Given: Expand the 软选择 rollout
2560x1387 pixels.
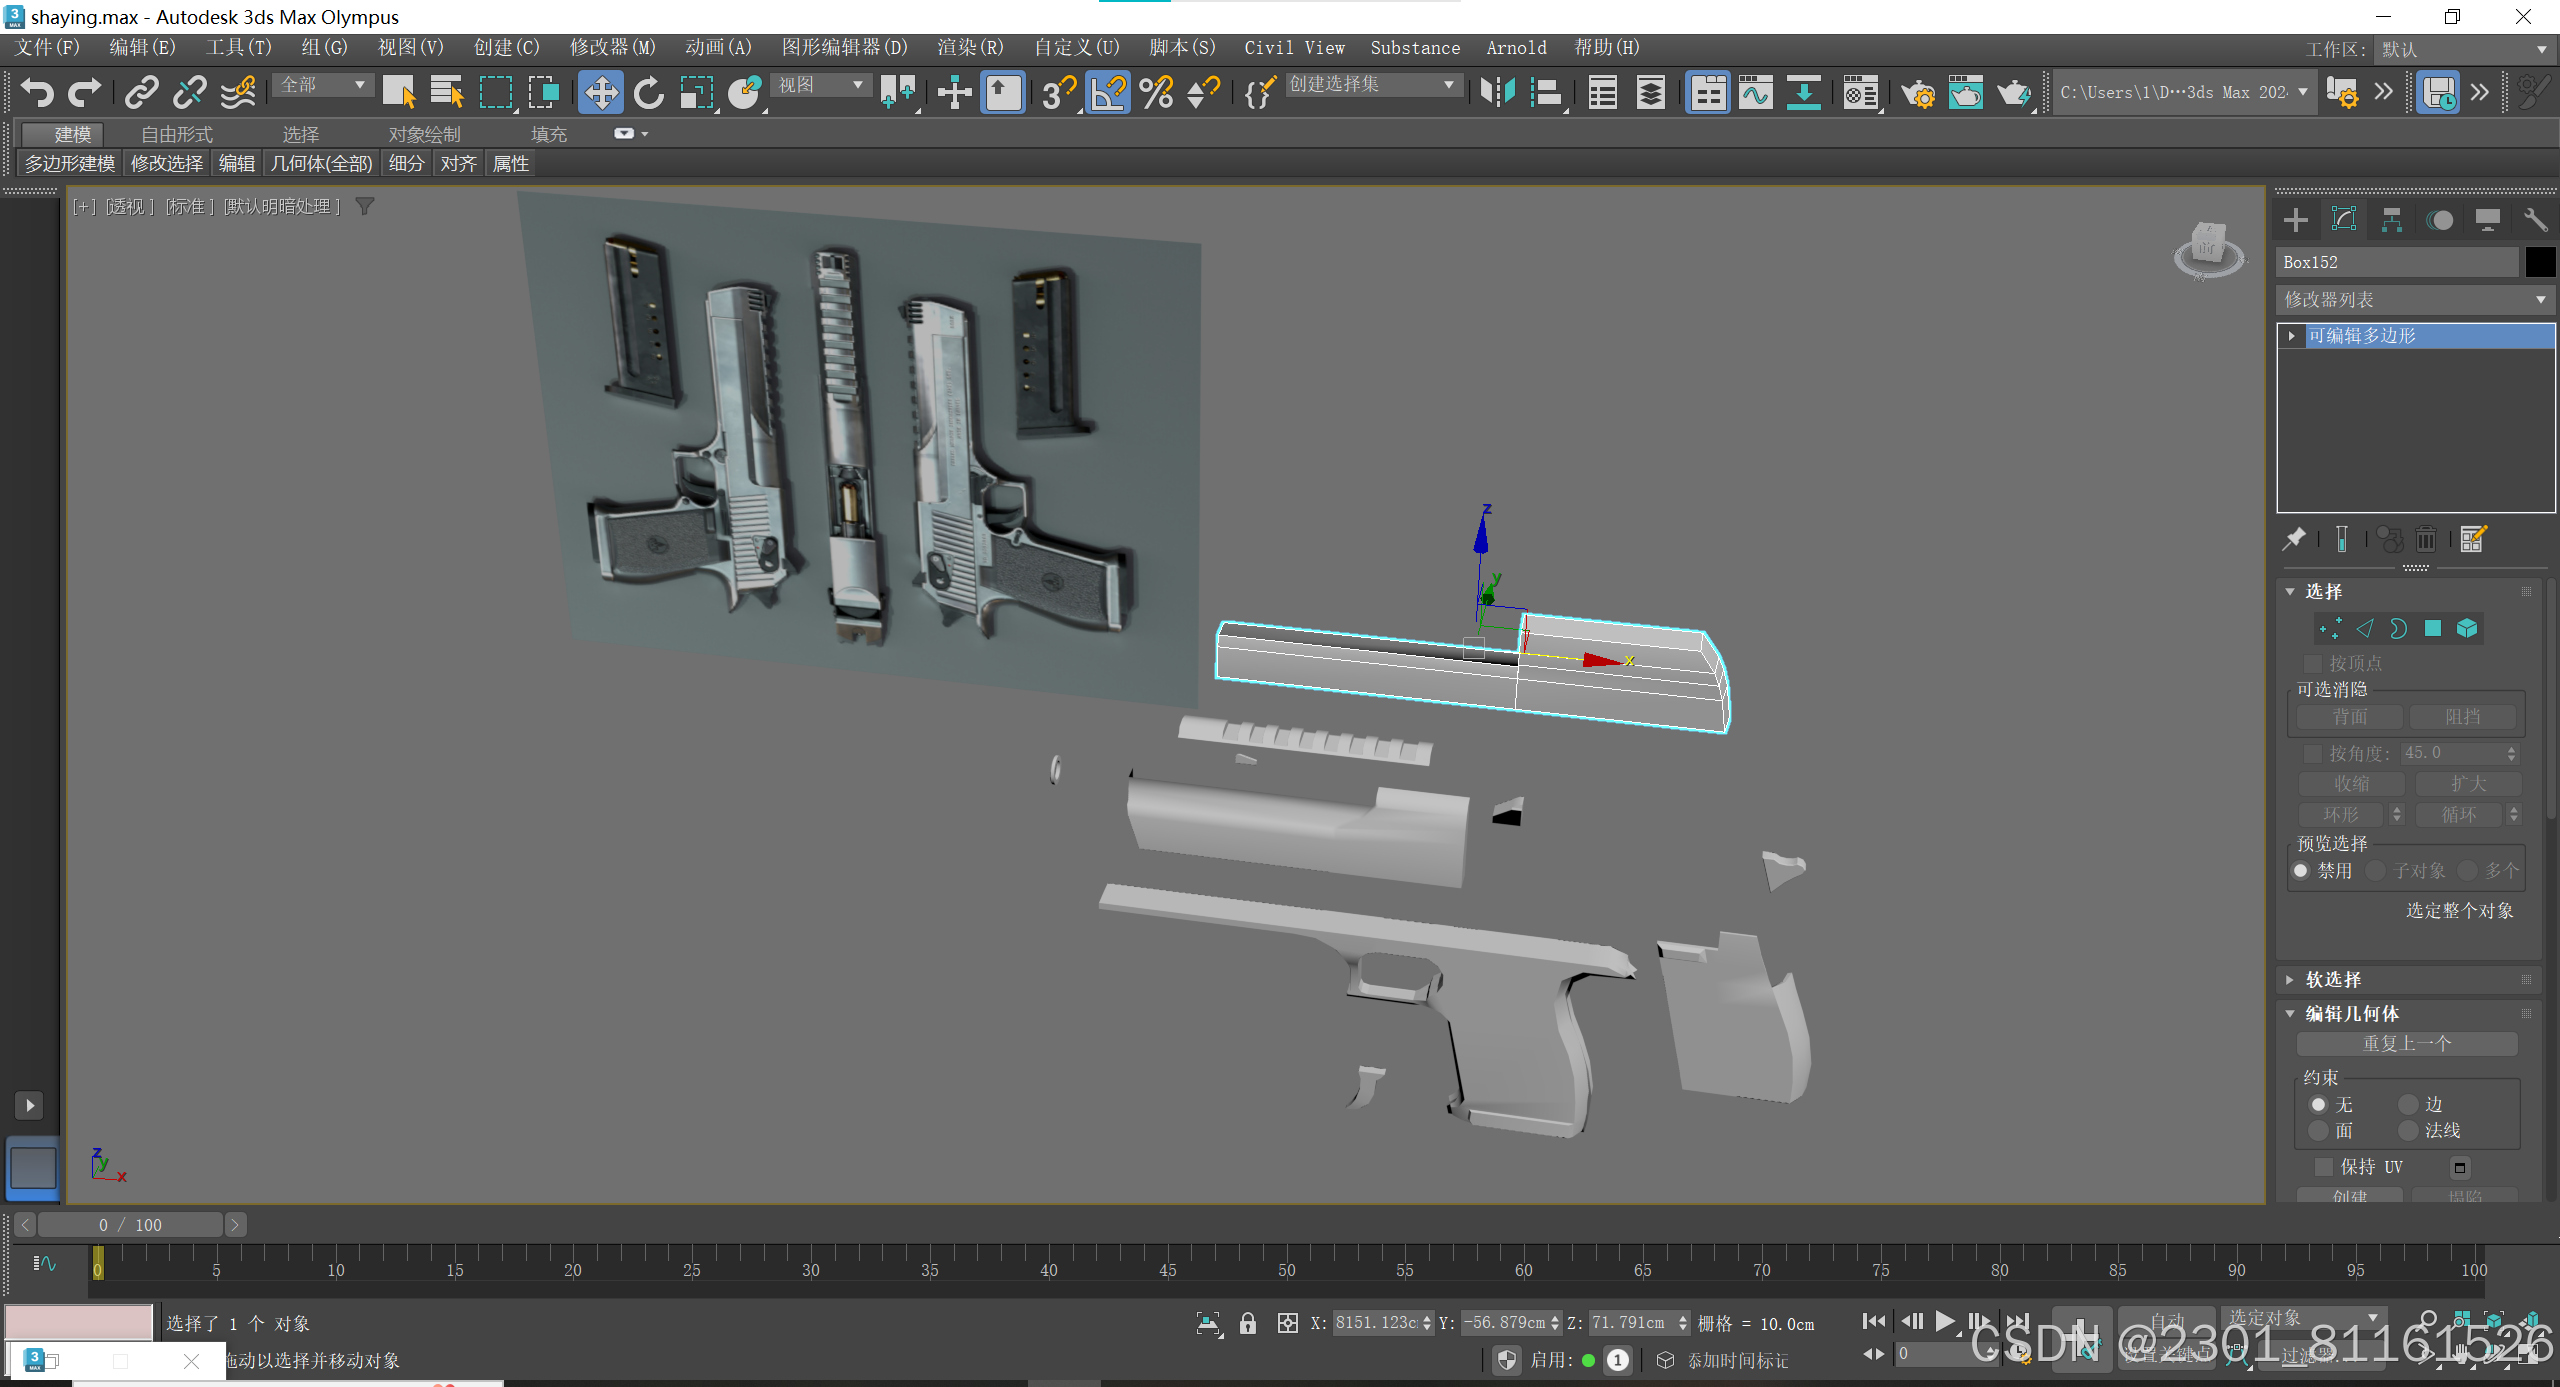Looking at the screenshot, I should point(2333,979).
